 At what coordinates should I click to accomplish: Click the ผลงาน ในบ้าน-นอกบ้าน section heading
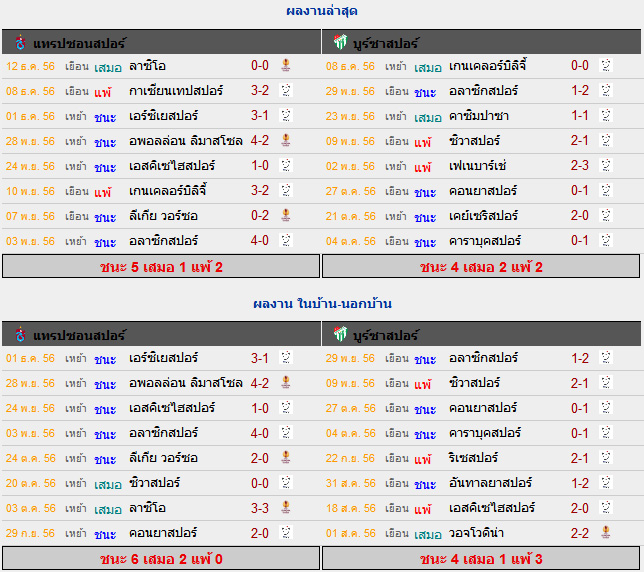(x=322, y=303)
